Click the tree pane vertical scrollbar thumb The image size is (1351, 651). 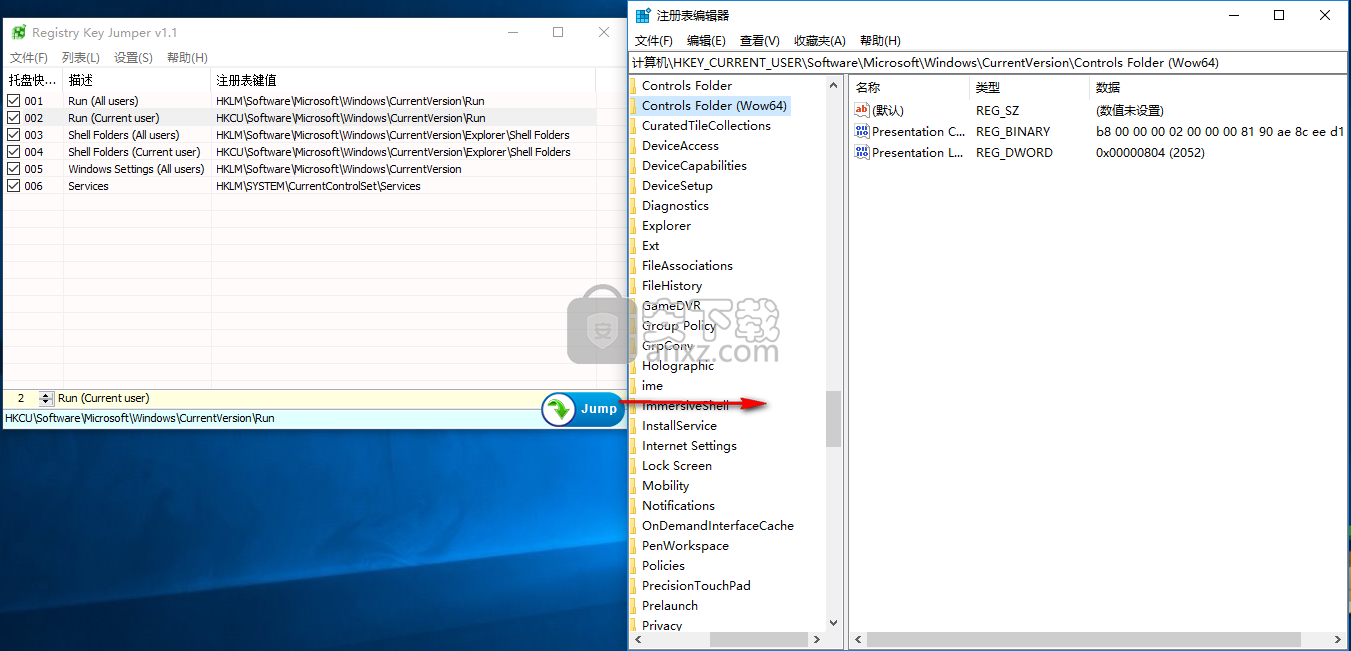[834, 418]
